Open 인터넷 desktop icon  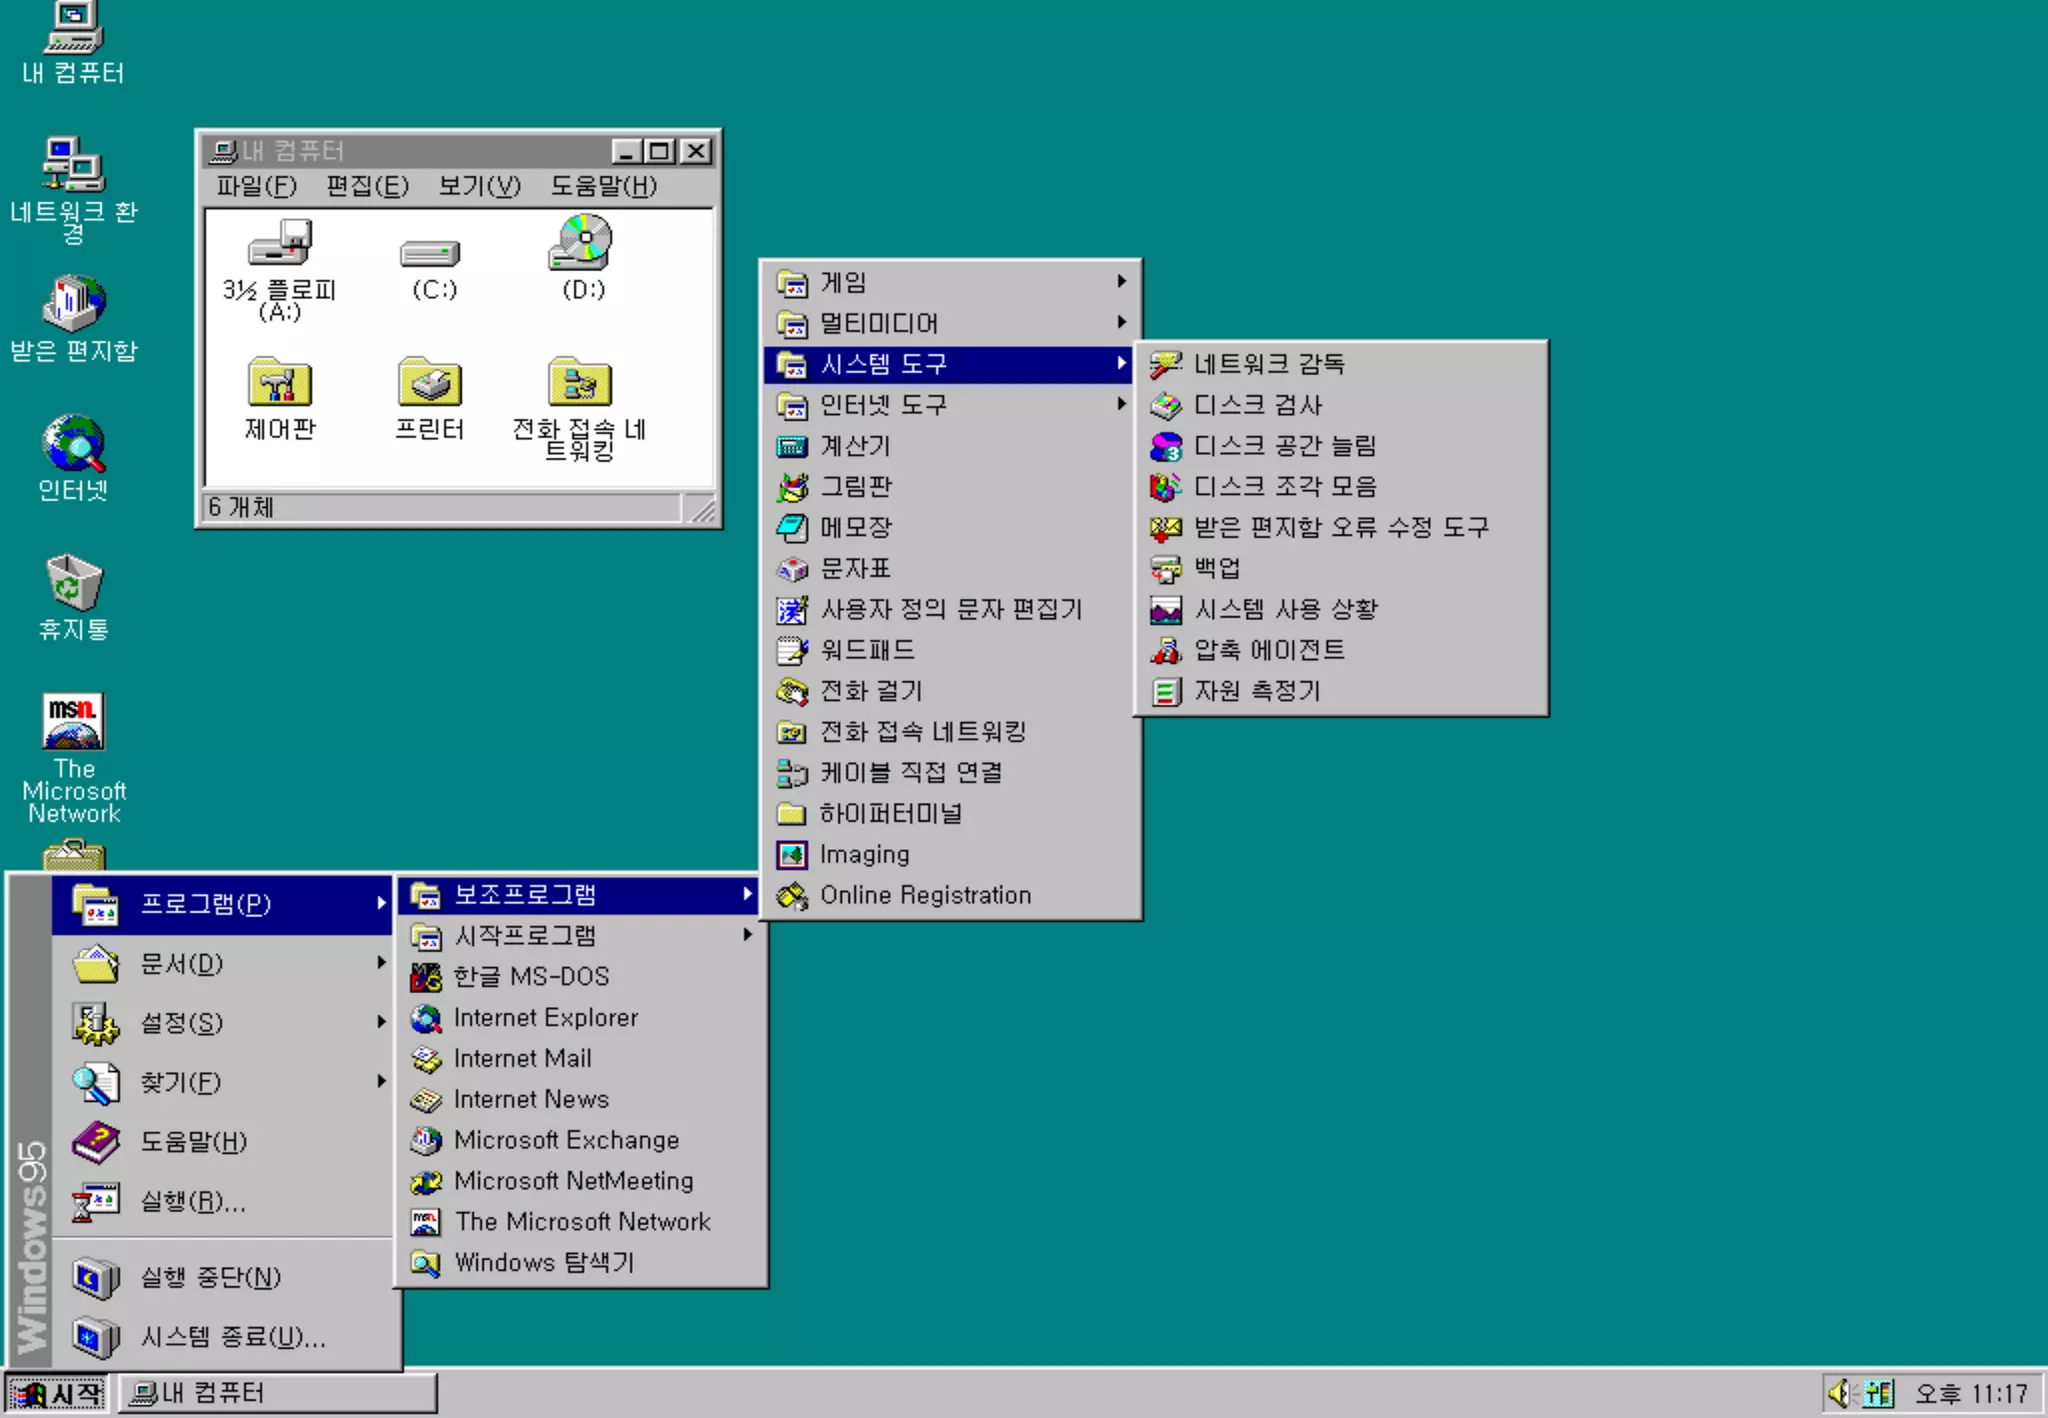(73, 459)
